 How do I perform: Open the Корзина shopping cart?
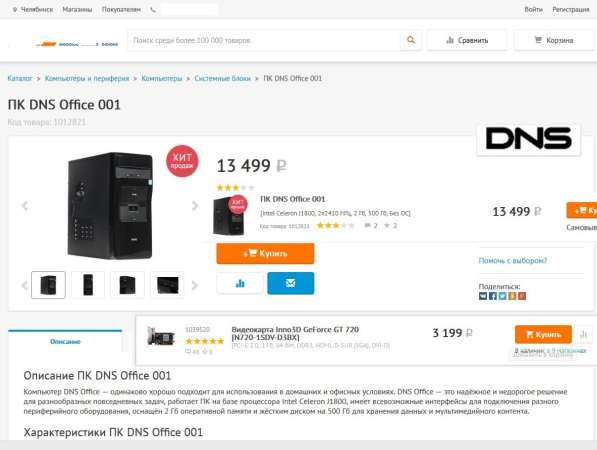[x=554, y=40]
